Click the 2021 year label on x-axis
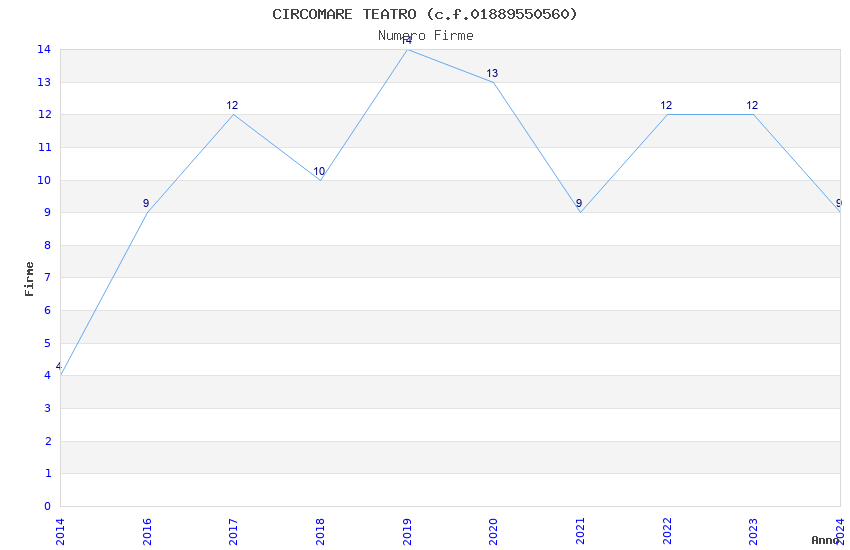Screen dimensions: 850x550 pos(581,532)
